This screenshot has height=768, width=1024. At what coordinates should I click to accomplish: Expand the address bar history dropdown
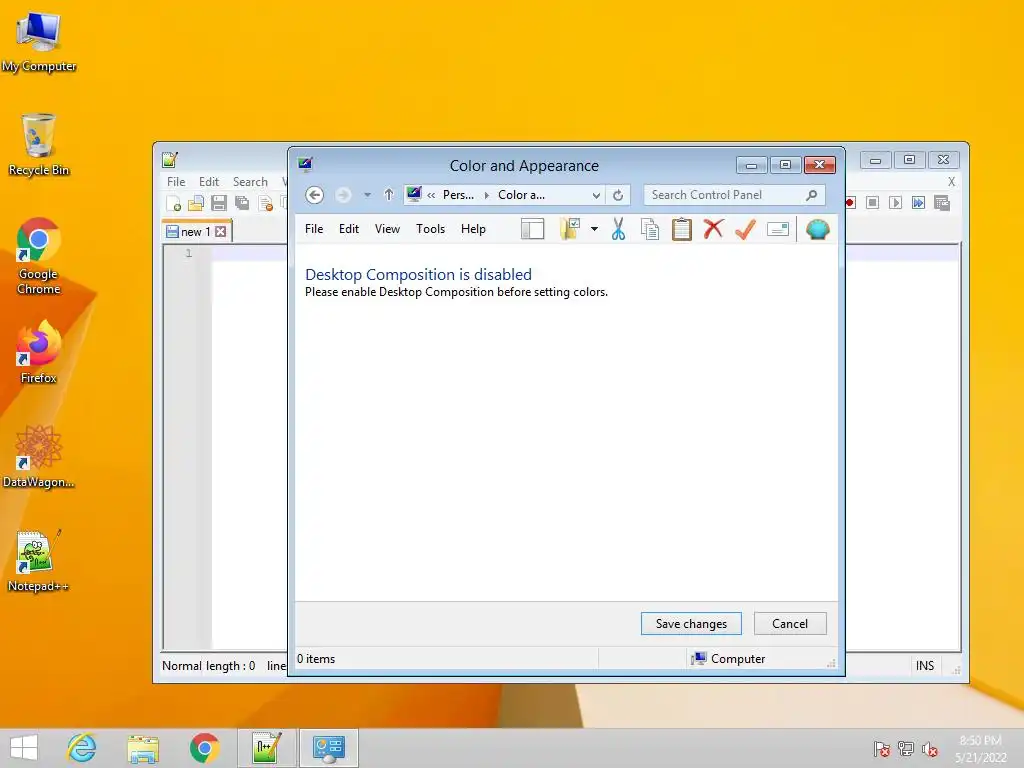pos(596,195)
